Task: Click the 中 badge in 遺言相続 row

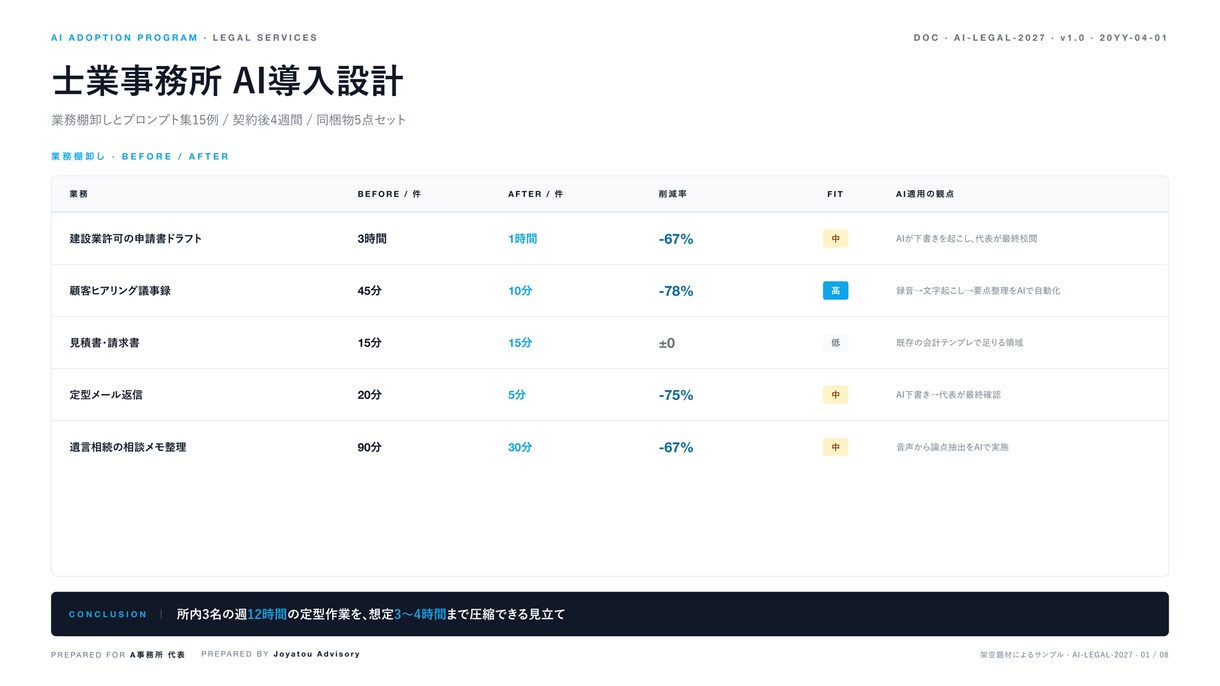Action: 835,447
